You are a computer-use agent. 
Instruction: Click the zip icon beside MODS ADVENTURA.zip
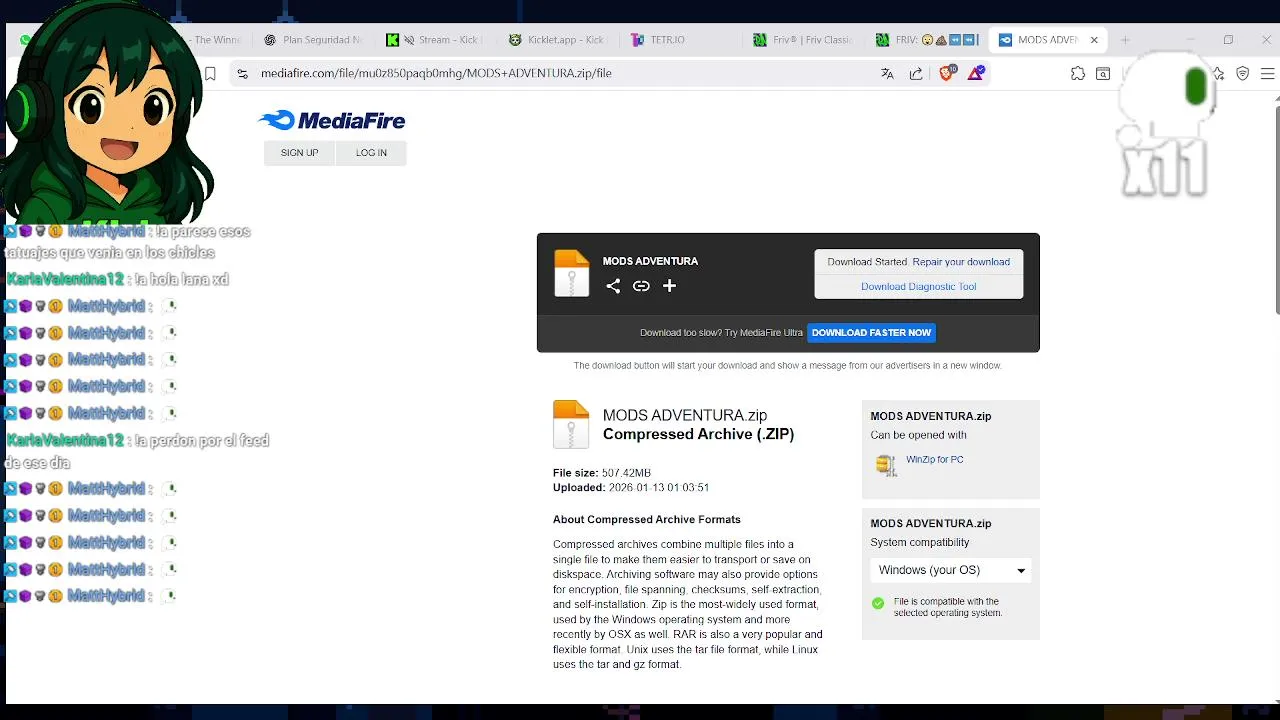click(x=571, y=424)
